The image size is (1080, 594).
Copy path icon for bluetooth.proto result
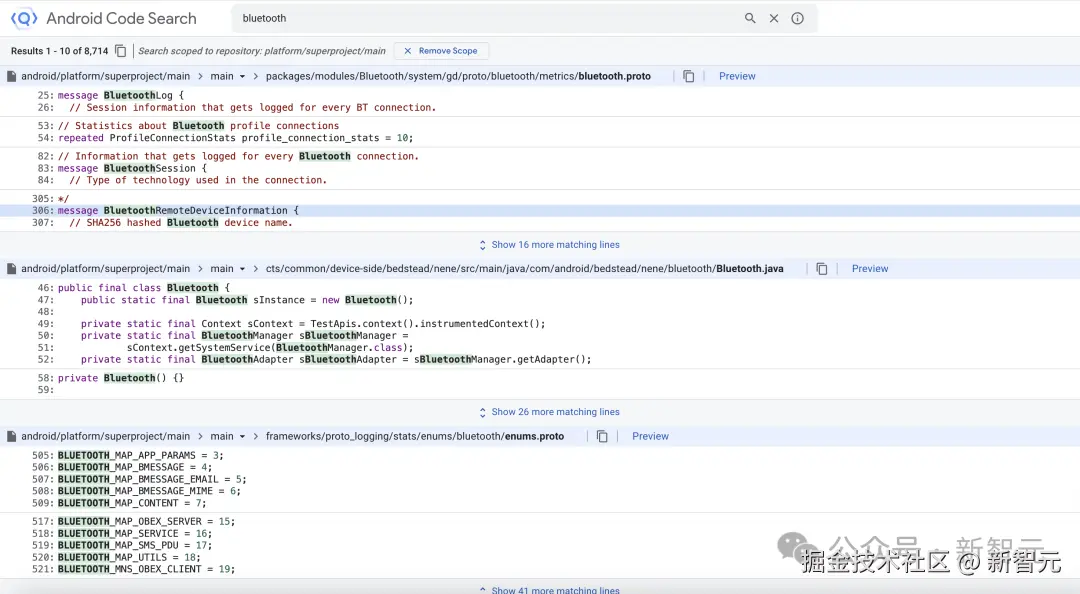pyautogui.click(x=688, y=76)
